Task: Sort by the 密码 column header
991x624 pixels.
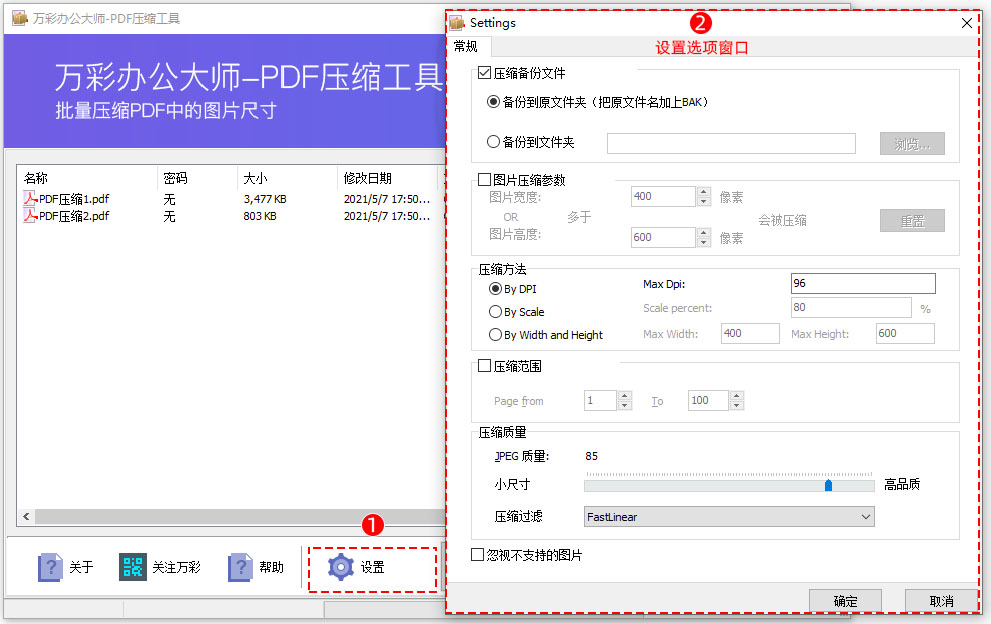Action: click(x=197, y=178)
